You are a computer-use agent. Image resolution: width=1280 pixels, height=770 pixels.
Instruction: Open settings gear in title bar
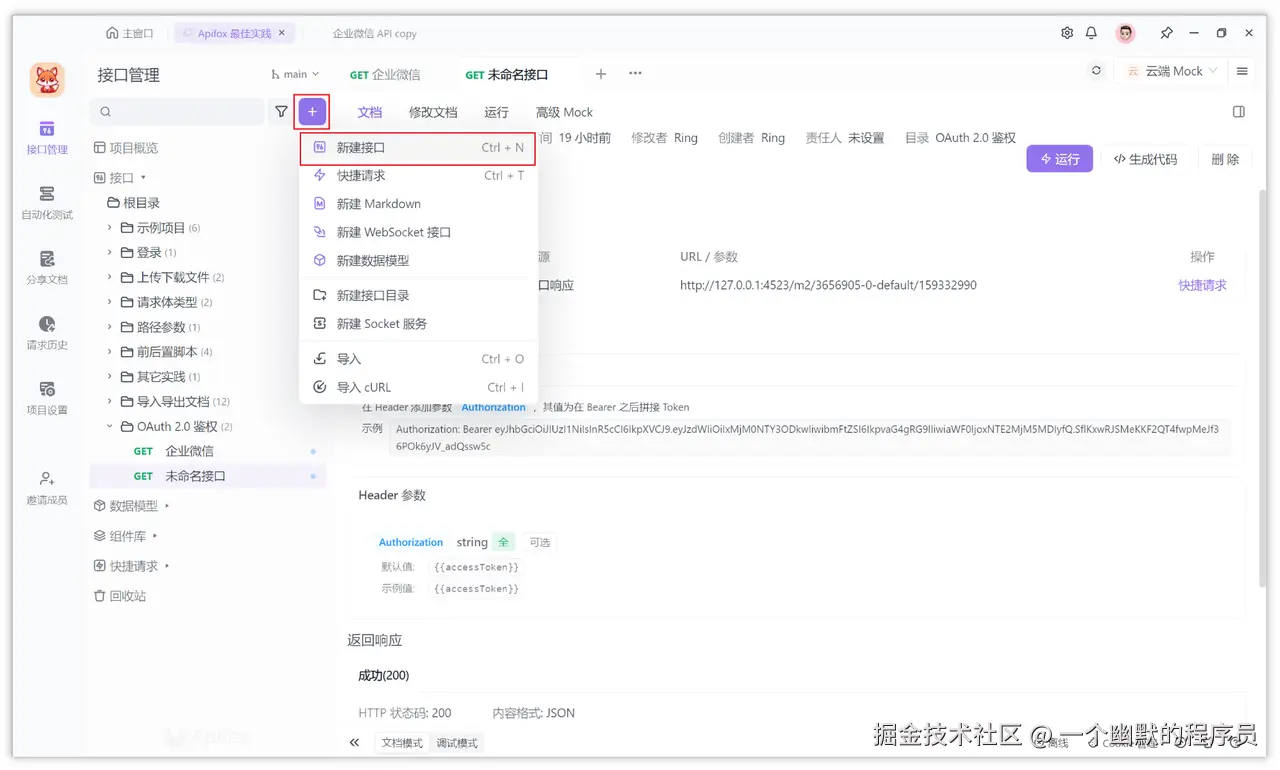[1067, 33]
